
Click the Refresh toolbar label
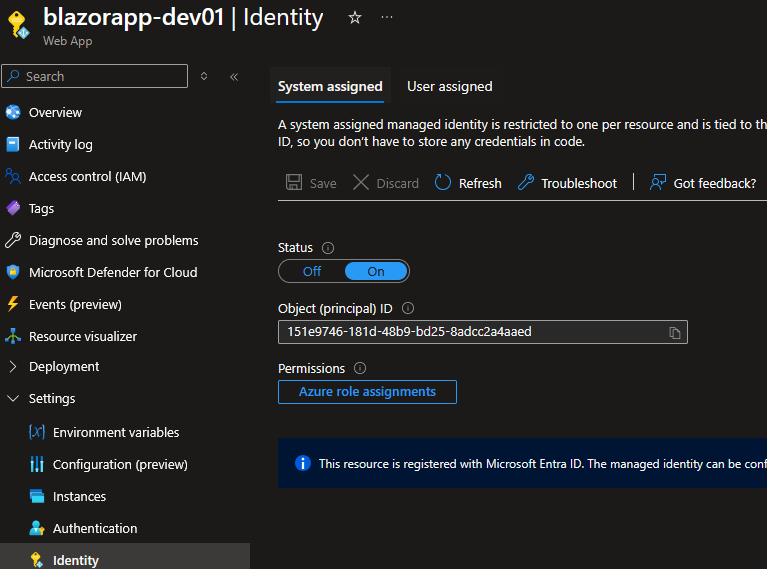point(480,183)
